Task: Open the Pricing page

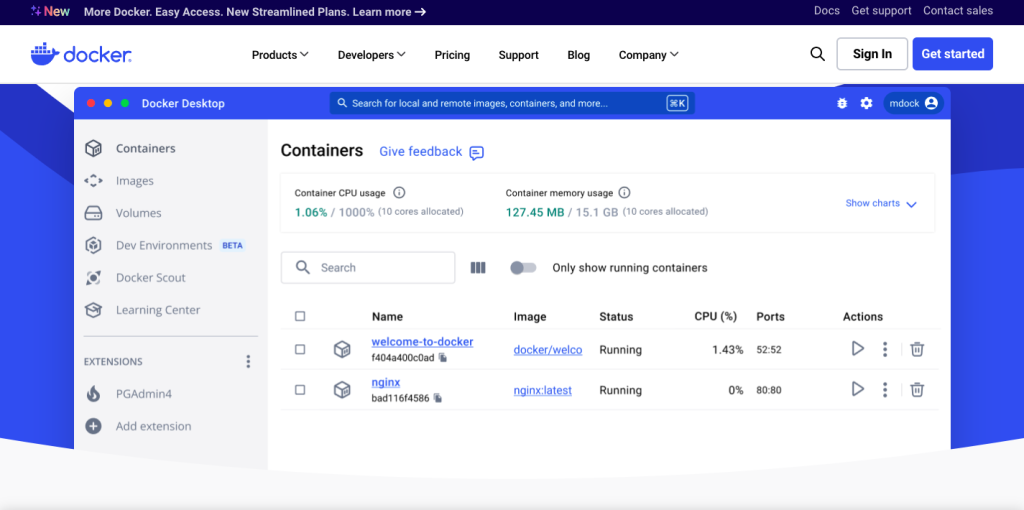Action: 452,55
